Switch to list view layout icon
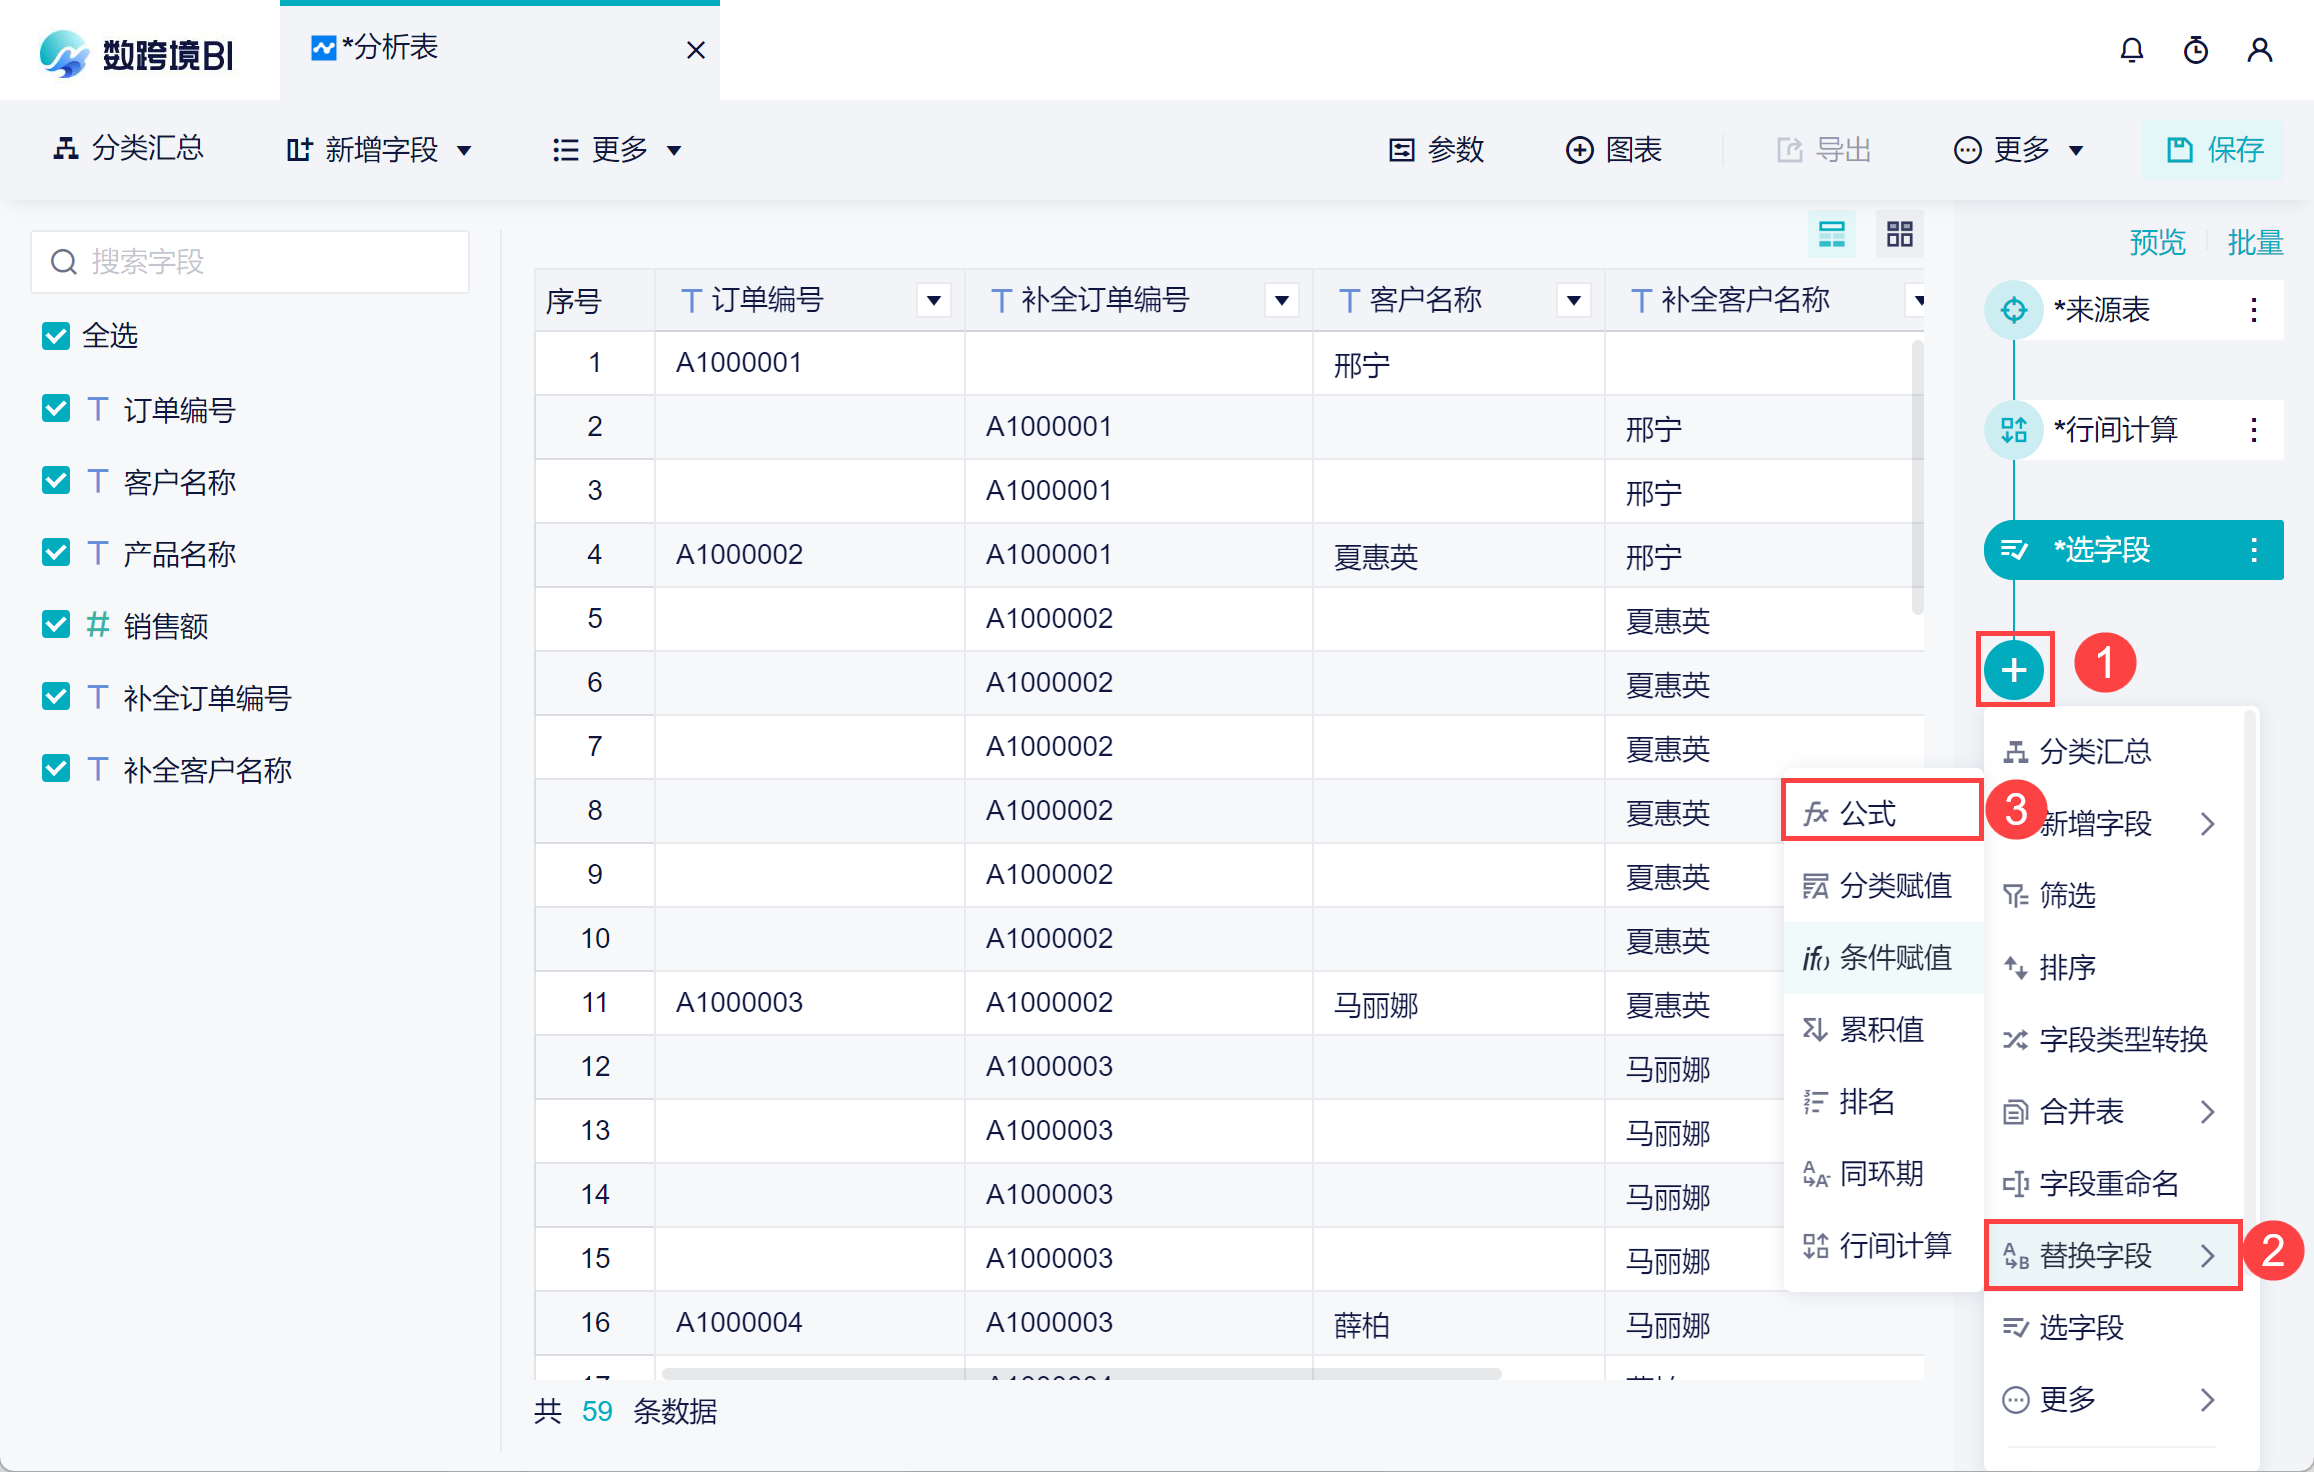Image resolution: width=2314 pixels, height=1472 pixels. click(x=1831, y=235)
